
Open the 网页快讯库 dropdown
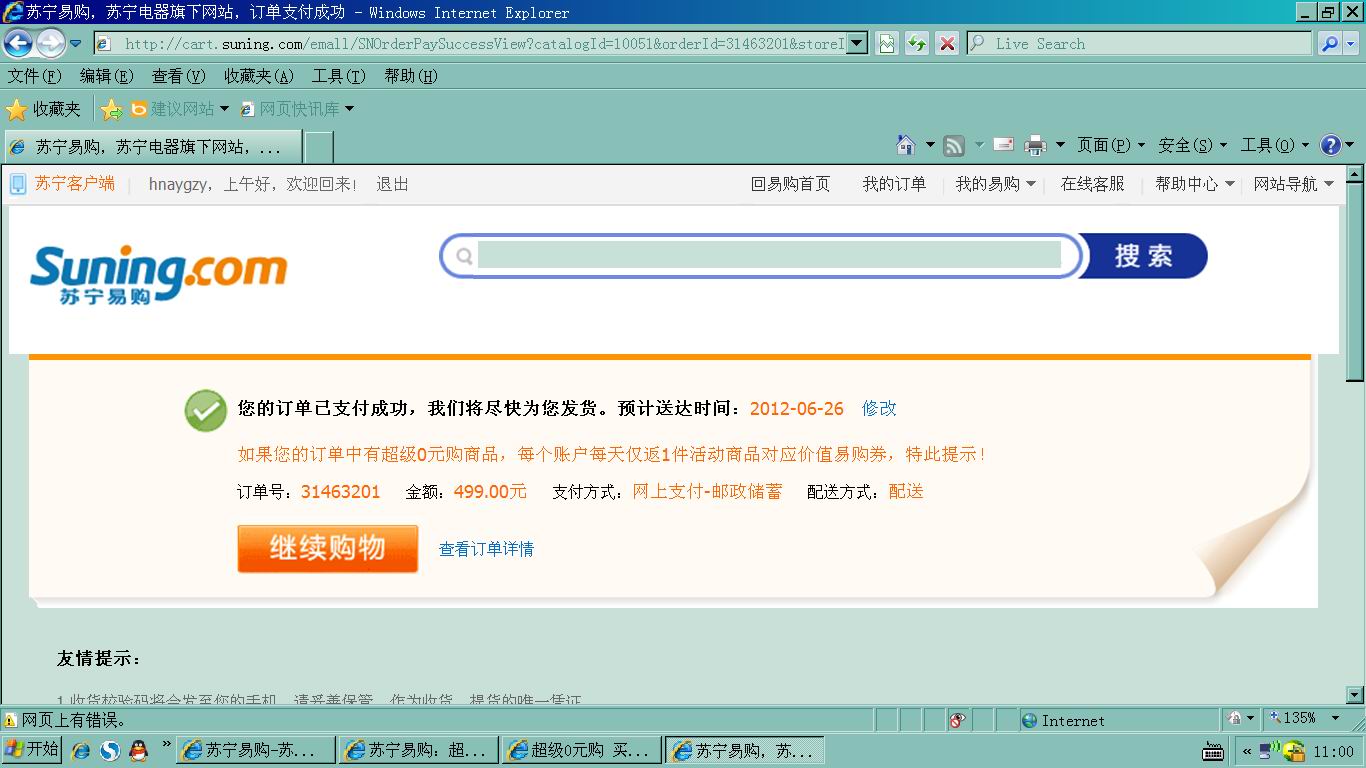297,109
